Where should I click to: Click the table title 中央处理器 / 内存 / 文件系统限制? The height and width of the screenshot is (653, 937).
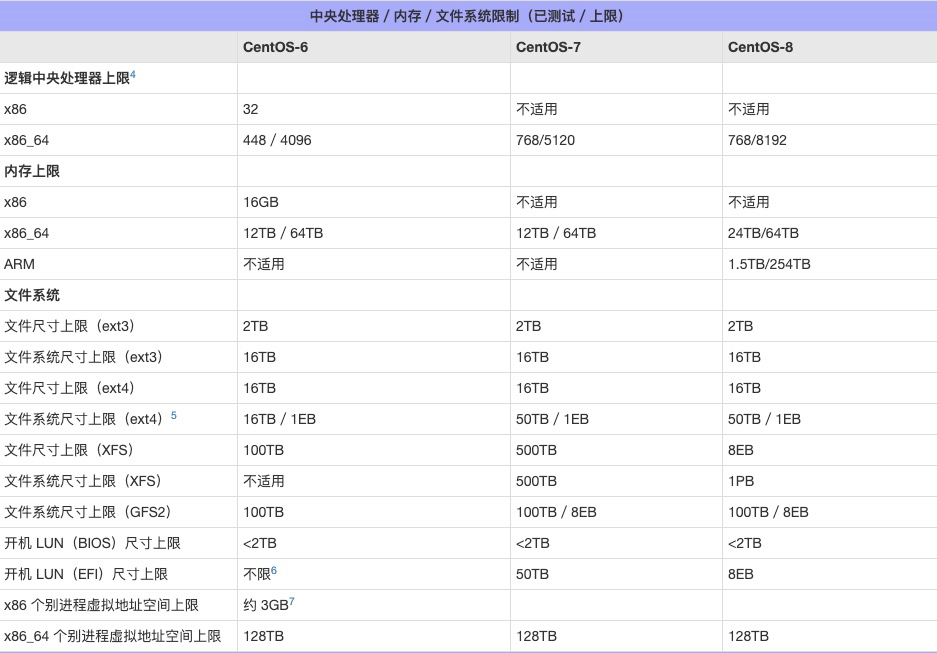[468, 14]
